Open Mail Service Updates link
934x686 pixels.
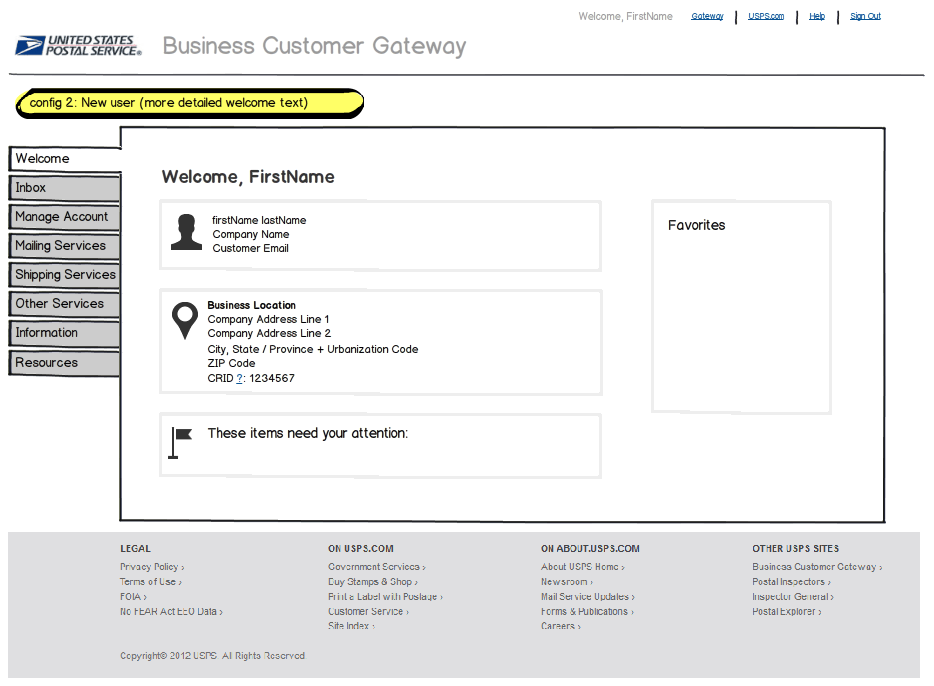click(x=588, y=597)
